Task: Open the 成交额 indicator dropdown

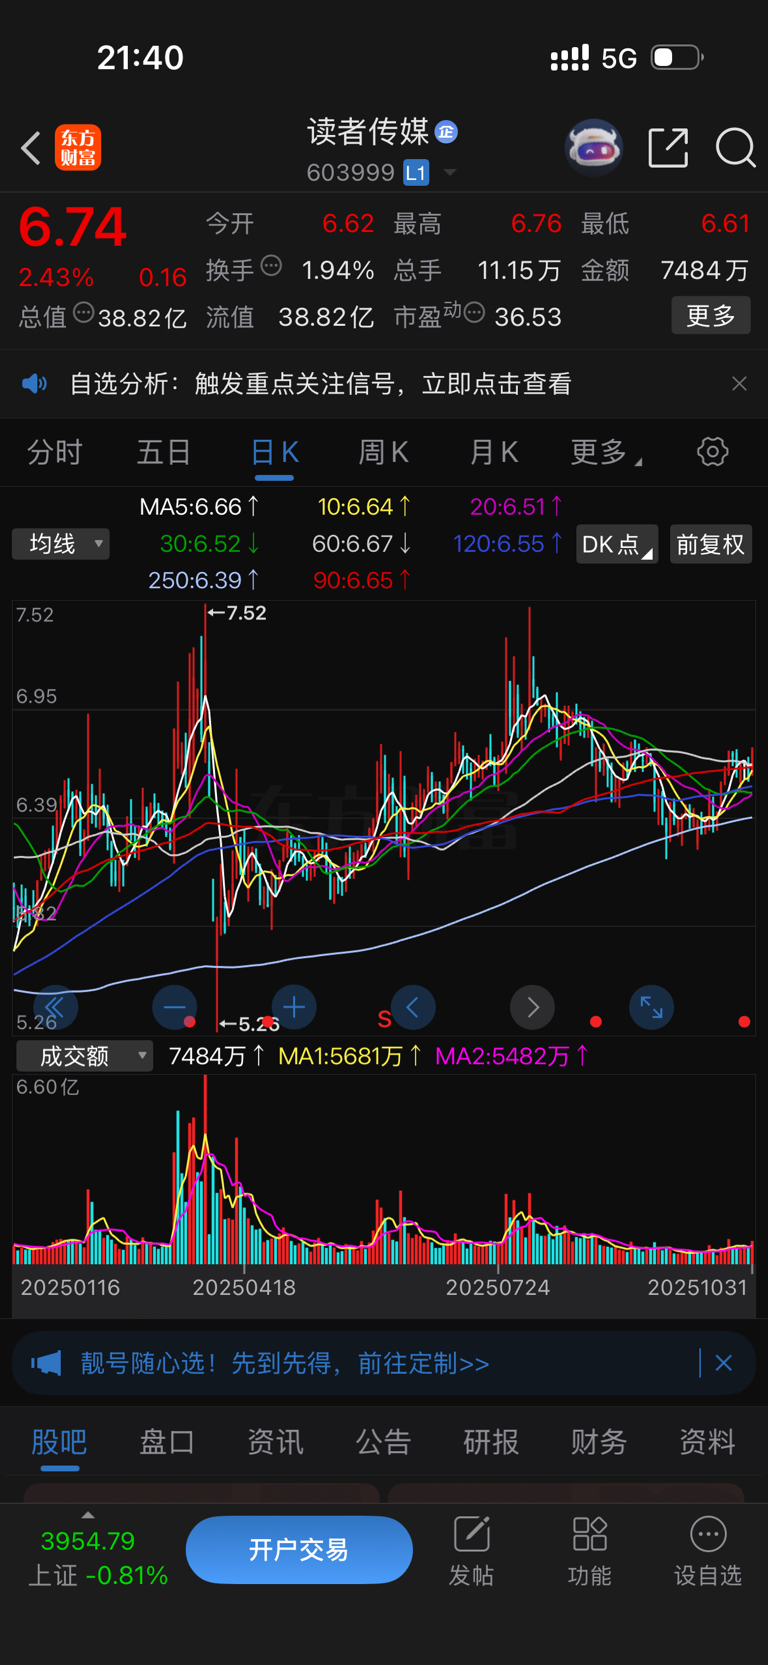Action: (84, 1056)
